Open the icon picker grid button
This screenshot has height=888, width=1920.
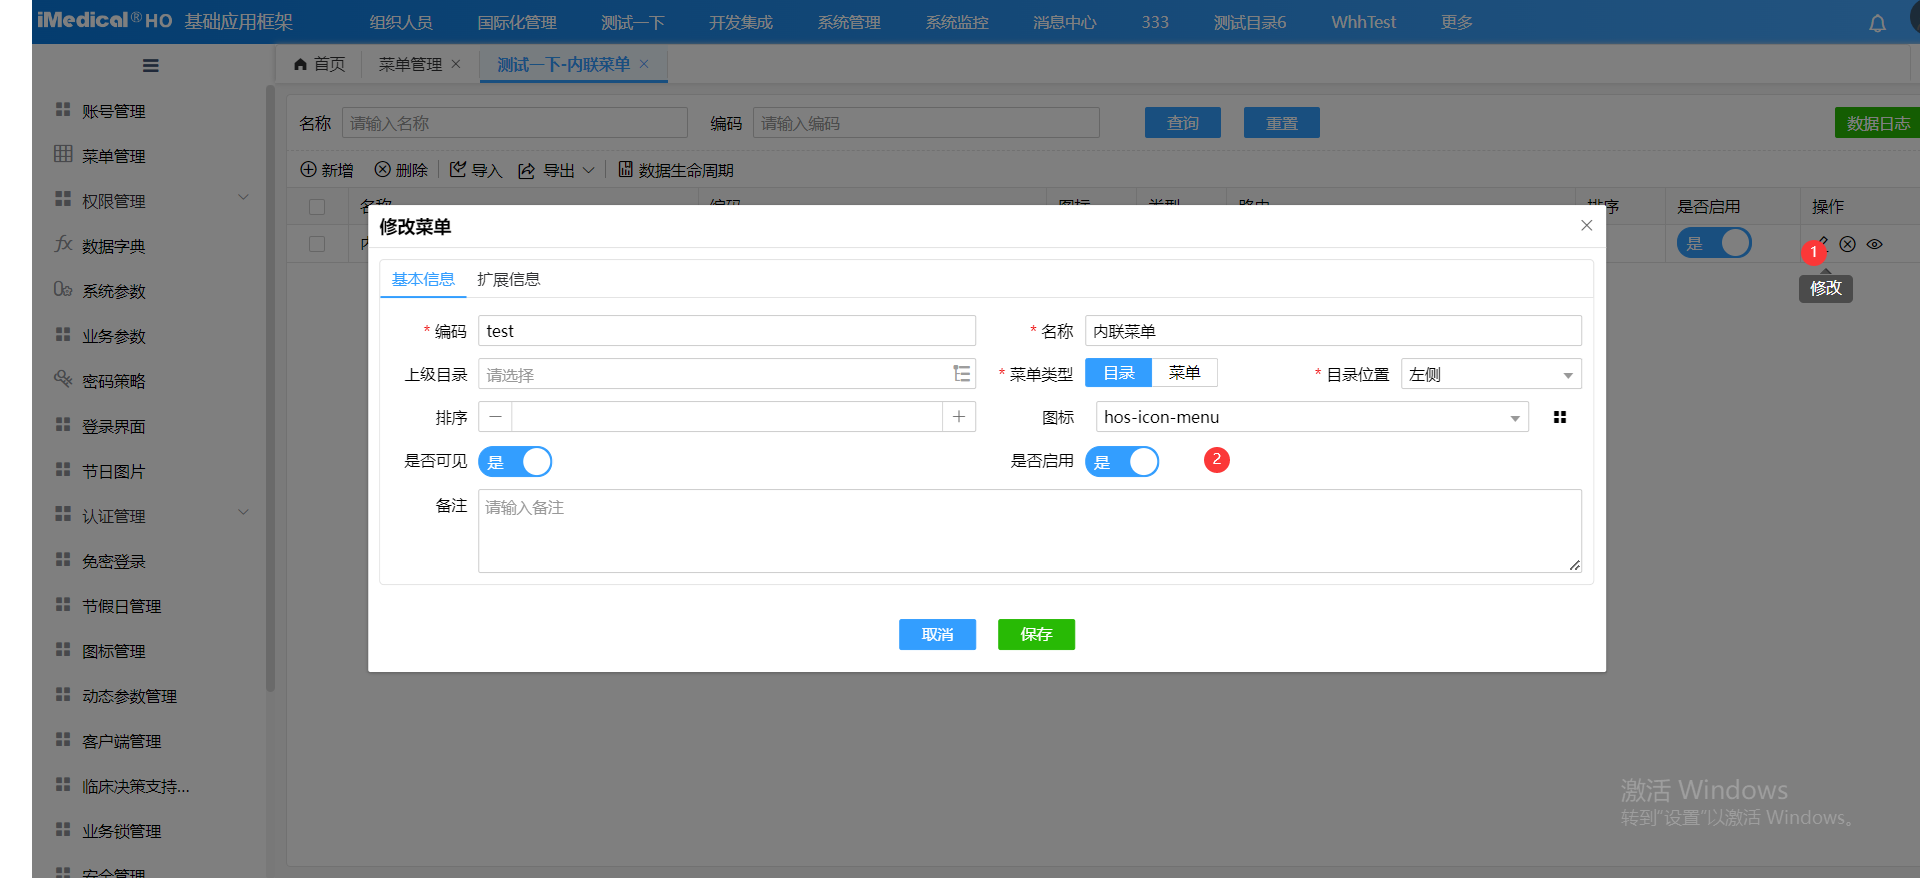(1559, 417)
